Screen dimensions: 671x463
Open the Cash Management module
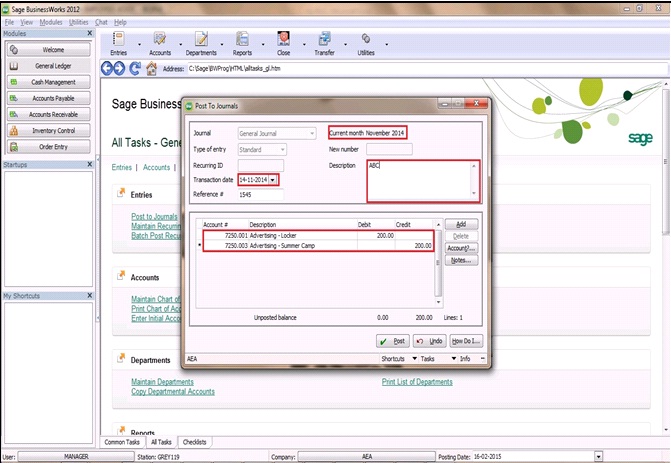tap(48, 82)
